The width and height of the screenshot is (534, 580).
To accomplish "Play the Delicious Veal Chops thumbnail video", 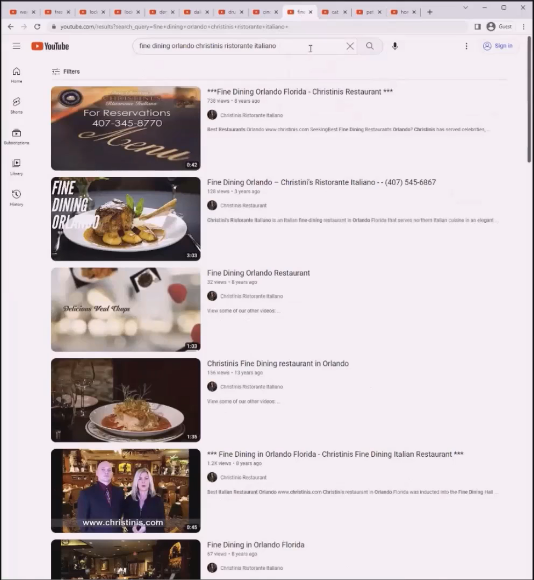I will (126, 309).
